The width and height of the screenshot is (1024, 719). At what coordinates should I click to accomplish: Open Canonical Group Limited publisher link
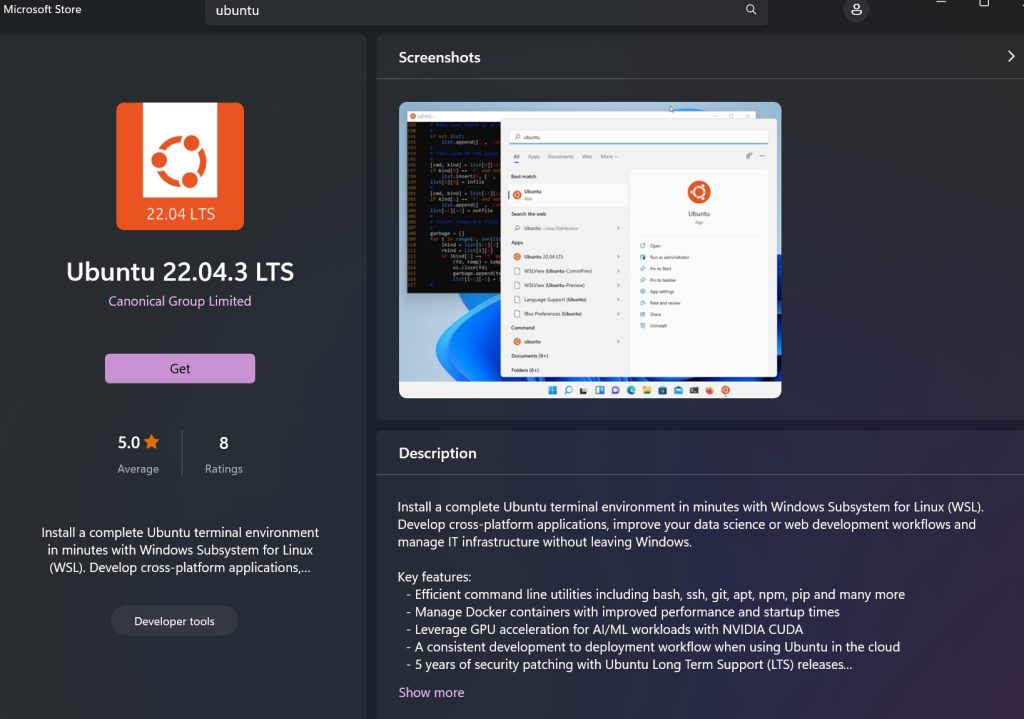(180, 301)
